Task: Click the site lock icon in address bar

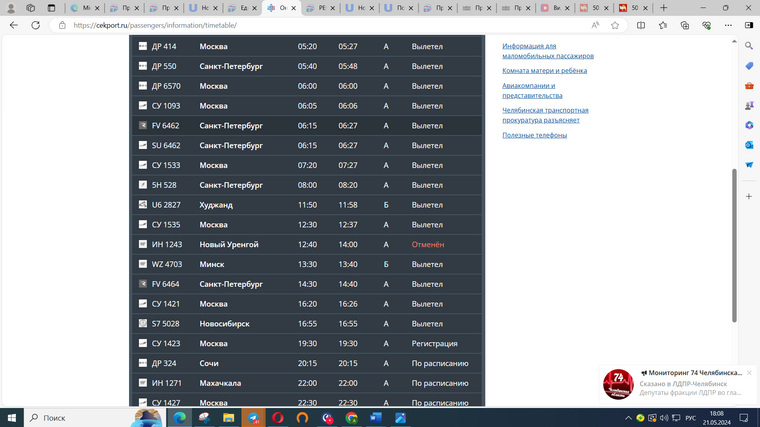Action: (62, 25)
